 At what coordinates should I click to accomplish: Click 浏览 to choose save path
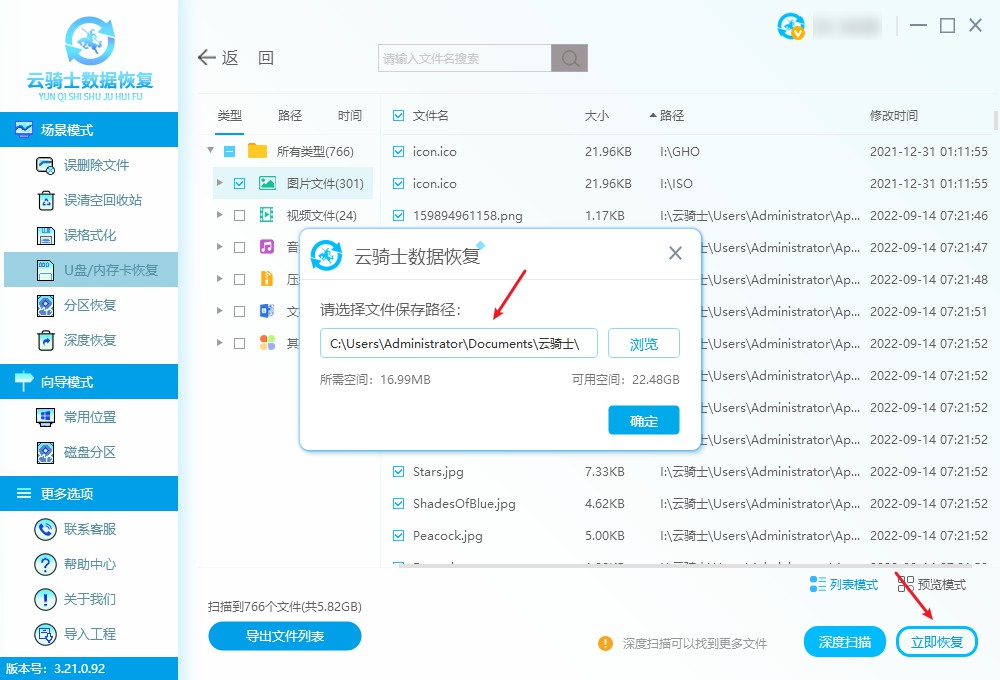coord(643,343)
